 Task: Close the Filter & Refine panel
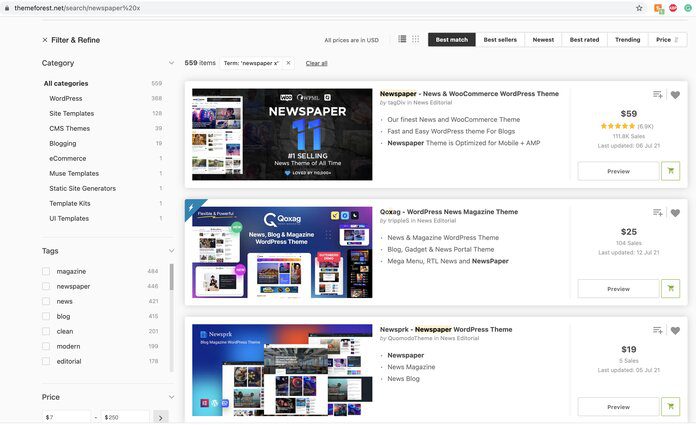(x=45, y=40)
